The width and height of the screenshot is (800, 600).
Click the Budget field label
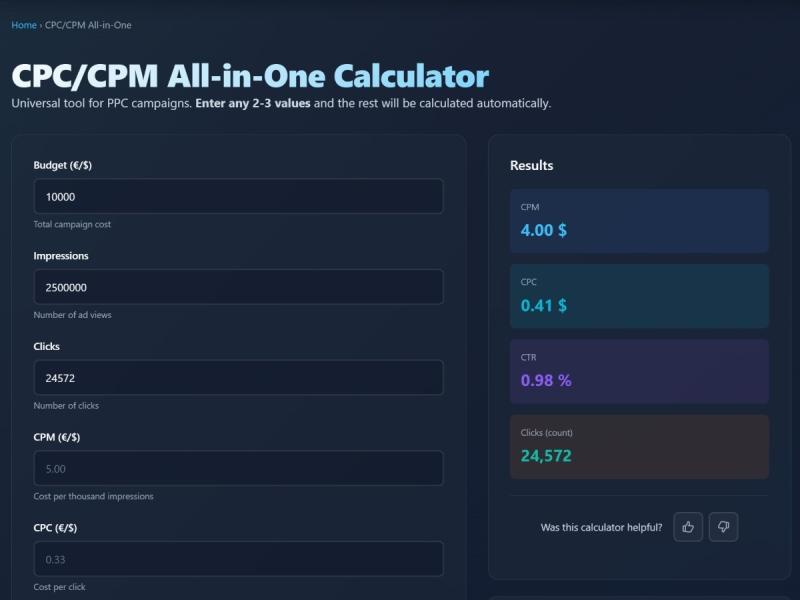click(x=62, y=165)
